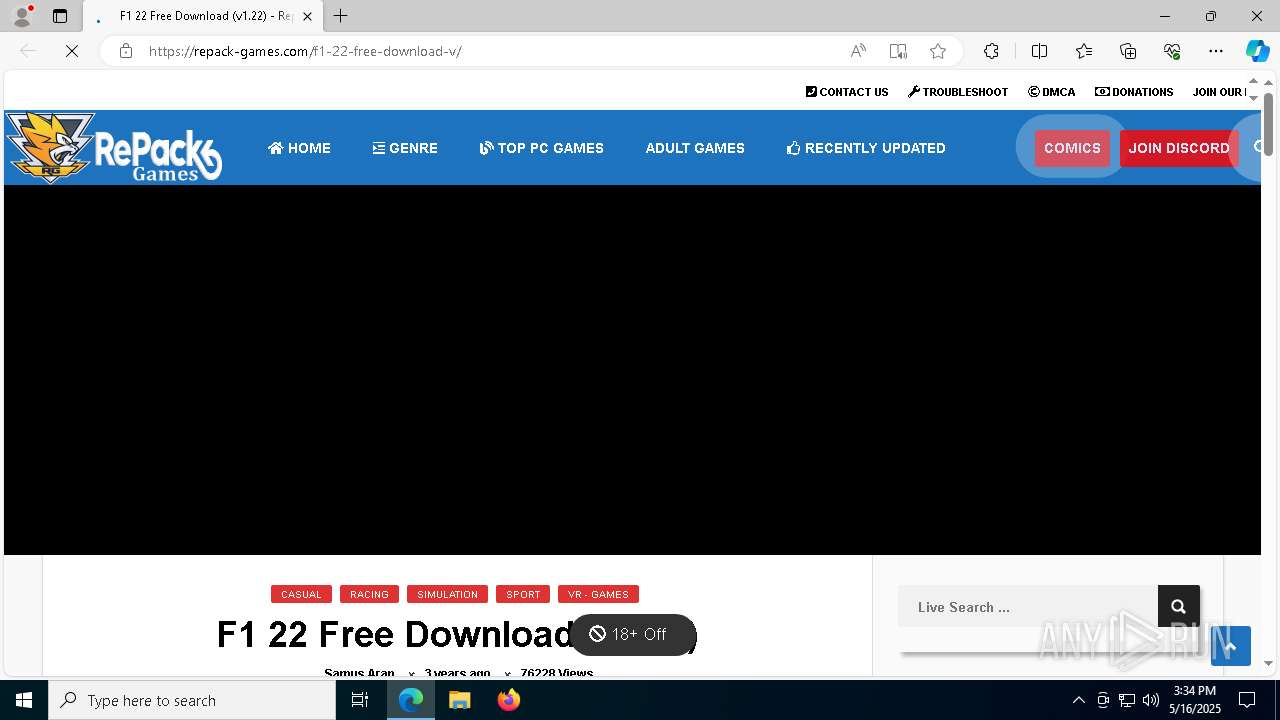The image size is (1280, 720).
Task: Open the TROUBLESHOOT link
Action: click(958, 92)
